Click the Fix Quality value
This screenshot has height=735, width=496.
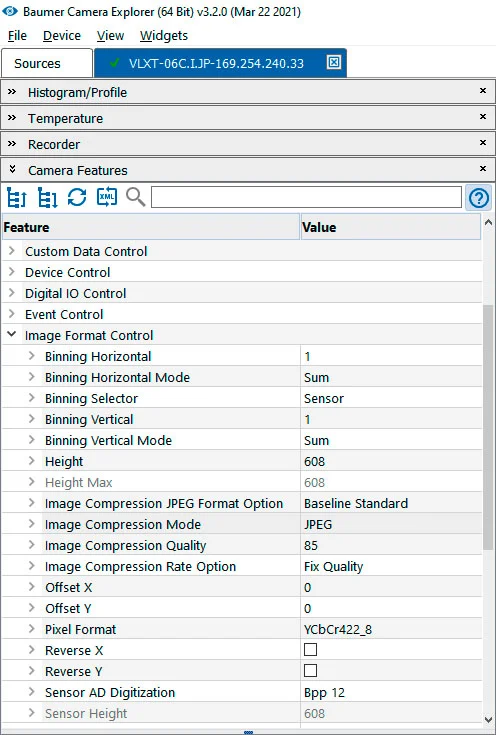(x=333, y=566)
